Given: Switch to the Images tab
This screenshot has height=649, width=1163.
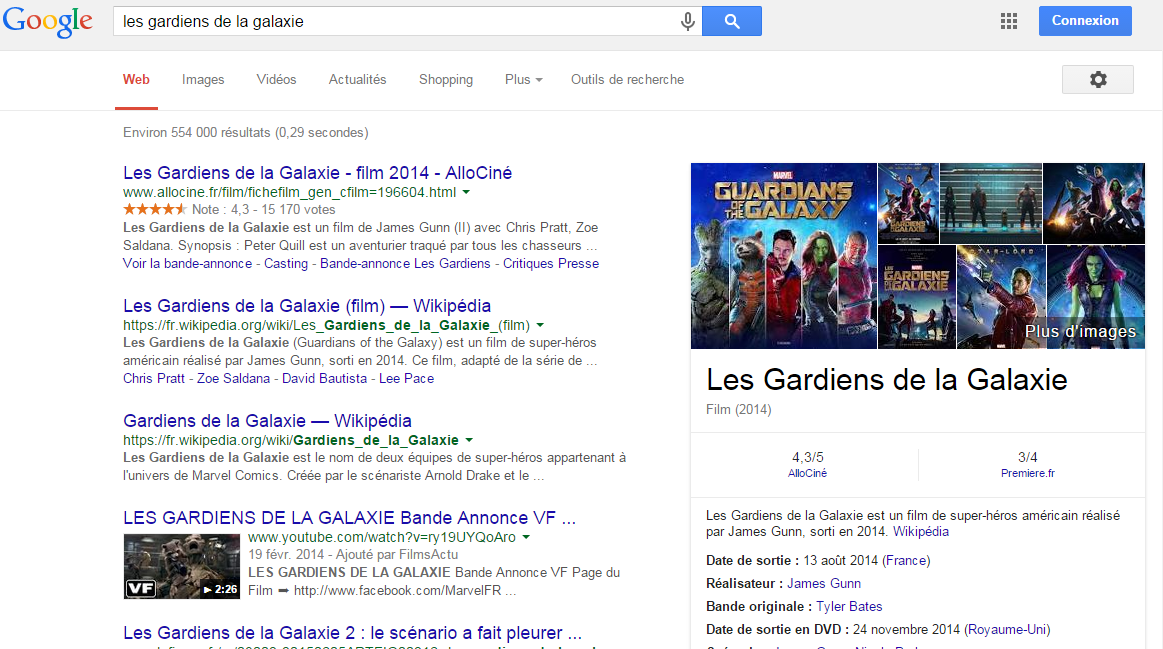Looking at the screenshot, I should pos(203,79).
